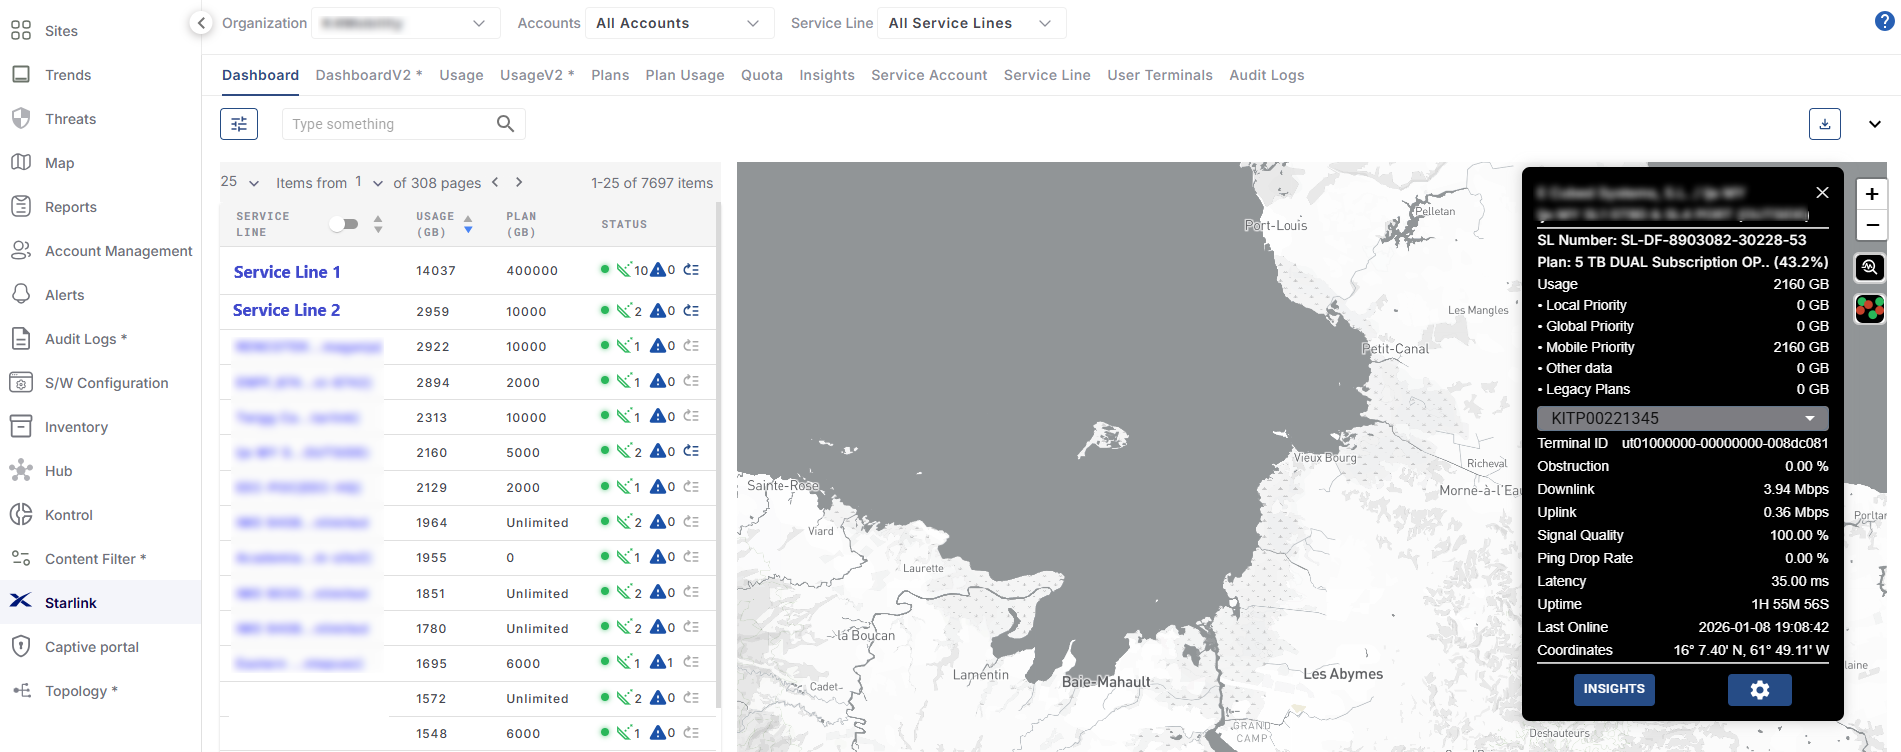Toggle the Service Line column switch

344,224
